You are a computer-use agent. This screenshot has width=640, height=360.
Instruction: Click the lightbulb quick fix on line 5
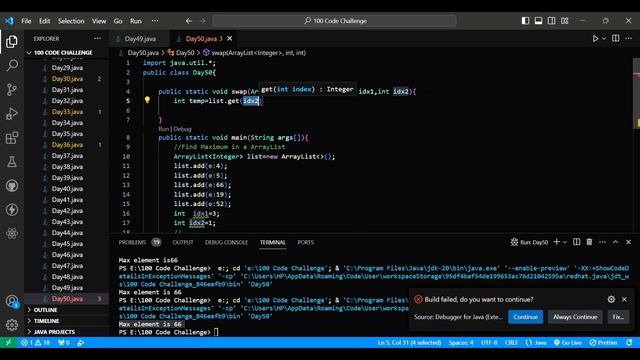[x=147, y=100]
